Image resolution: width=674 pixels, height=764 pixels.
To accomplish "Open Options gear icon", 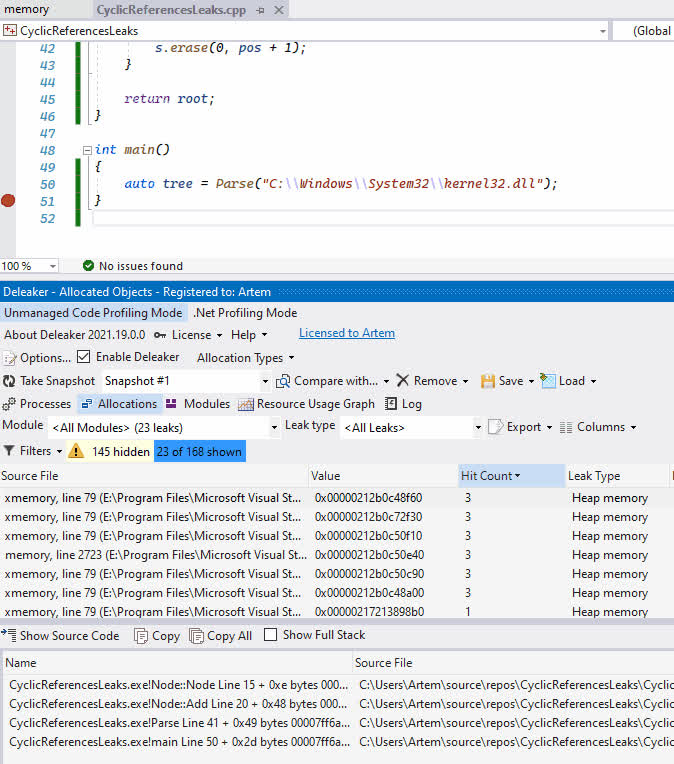I will tap(10, 358).
